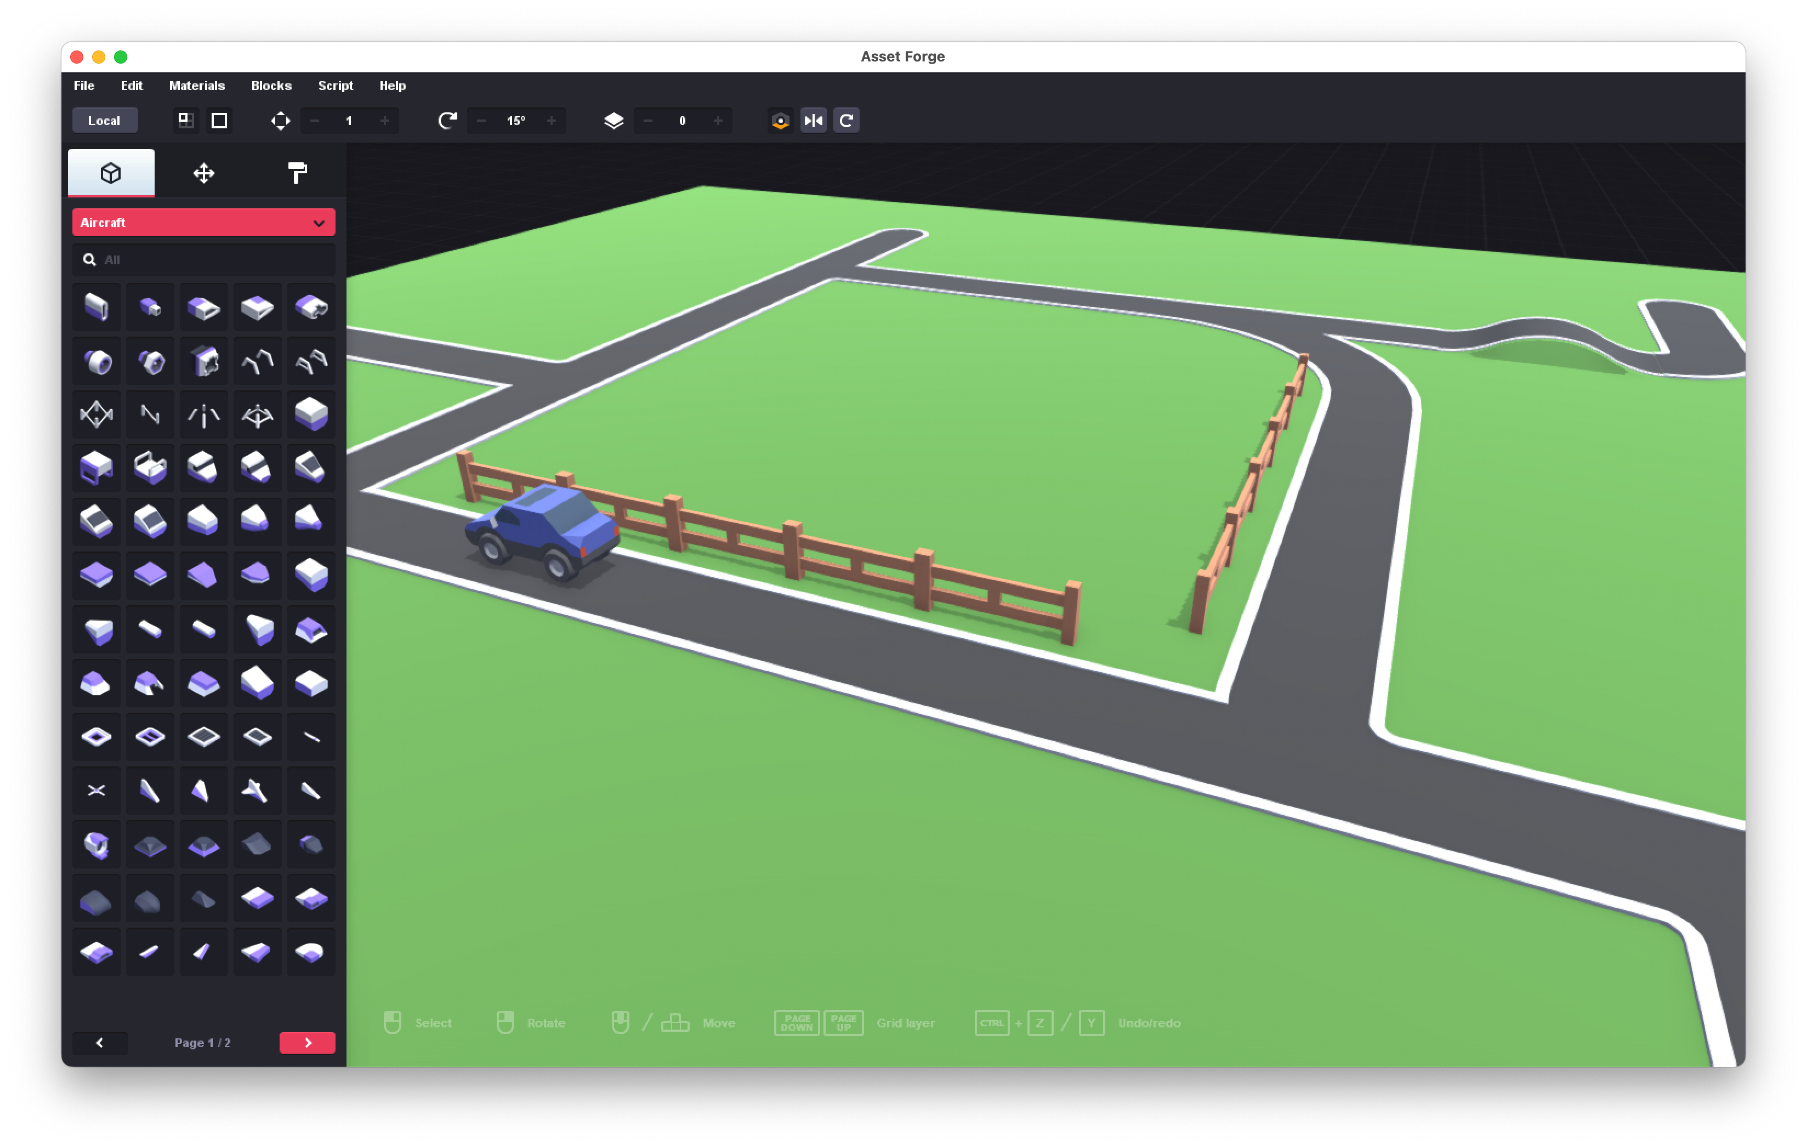Increase the grid layer number
The width and height of the screenshot is (1807, 1148).
coord(718,121)
